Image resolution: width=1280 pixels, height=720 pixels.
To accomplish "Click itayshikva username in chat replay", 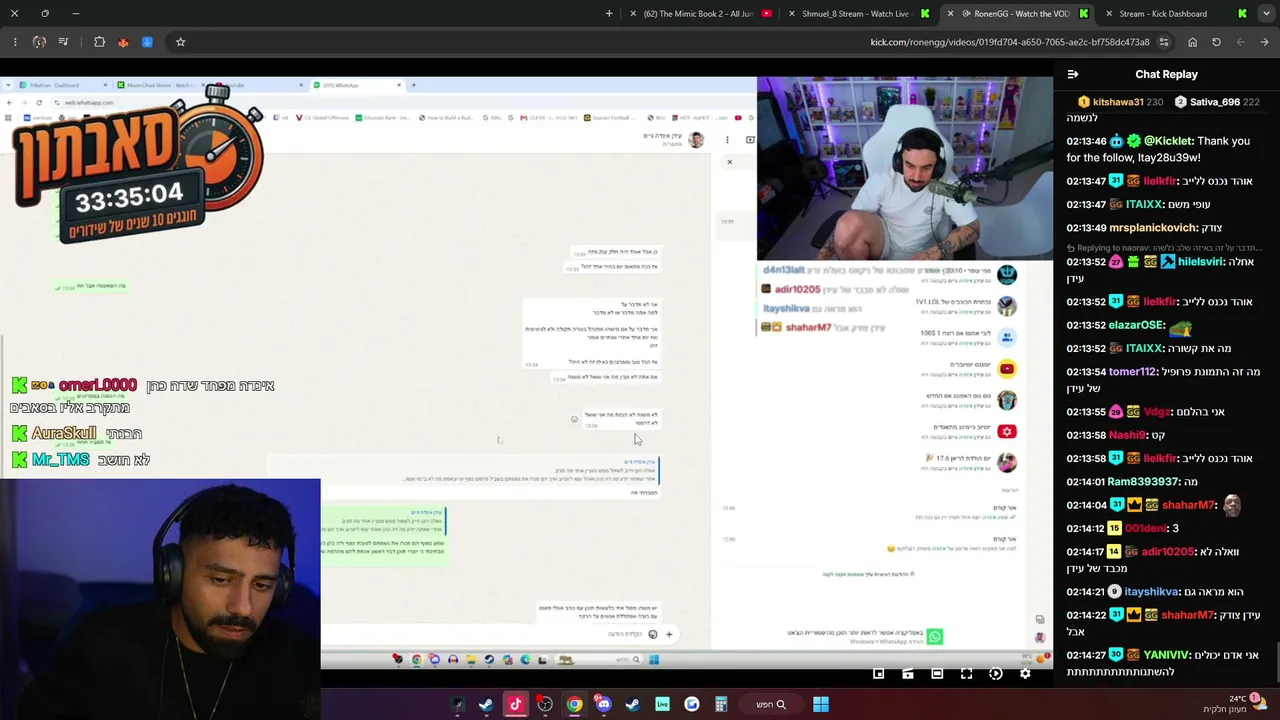I will pos(1152,592).
